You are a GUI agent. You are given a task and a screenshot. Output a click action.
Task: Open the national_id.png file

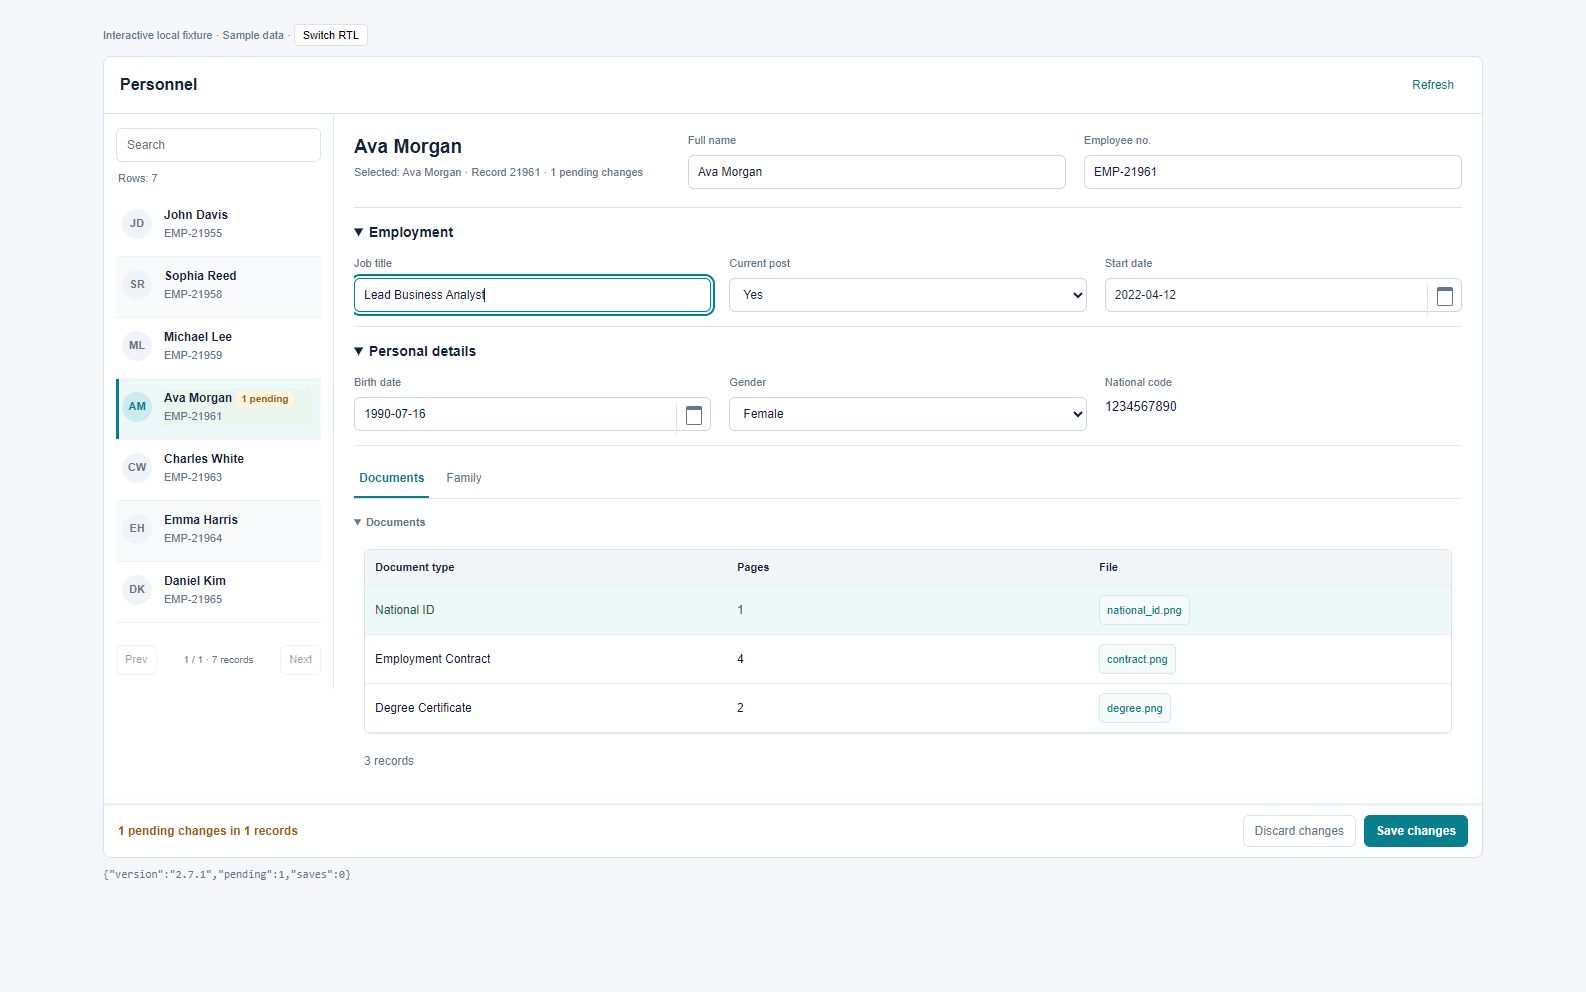coord(1144,610)
